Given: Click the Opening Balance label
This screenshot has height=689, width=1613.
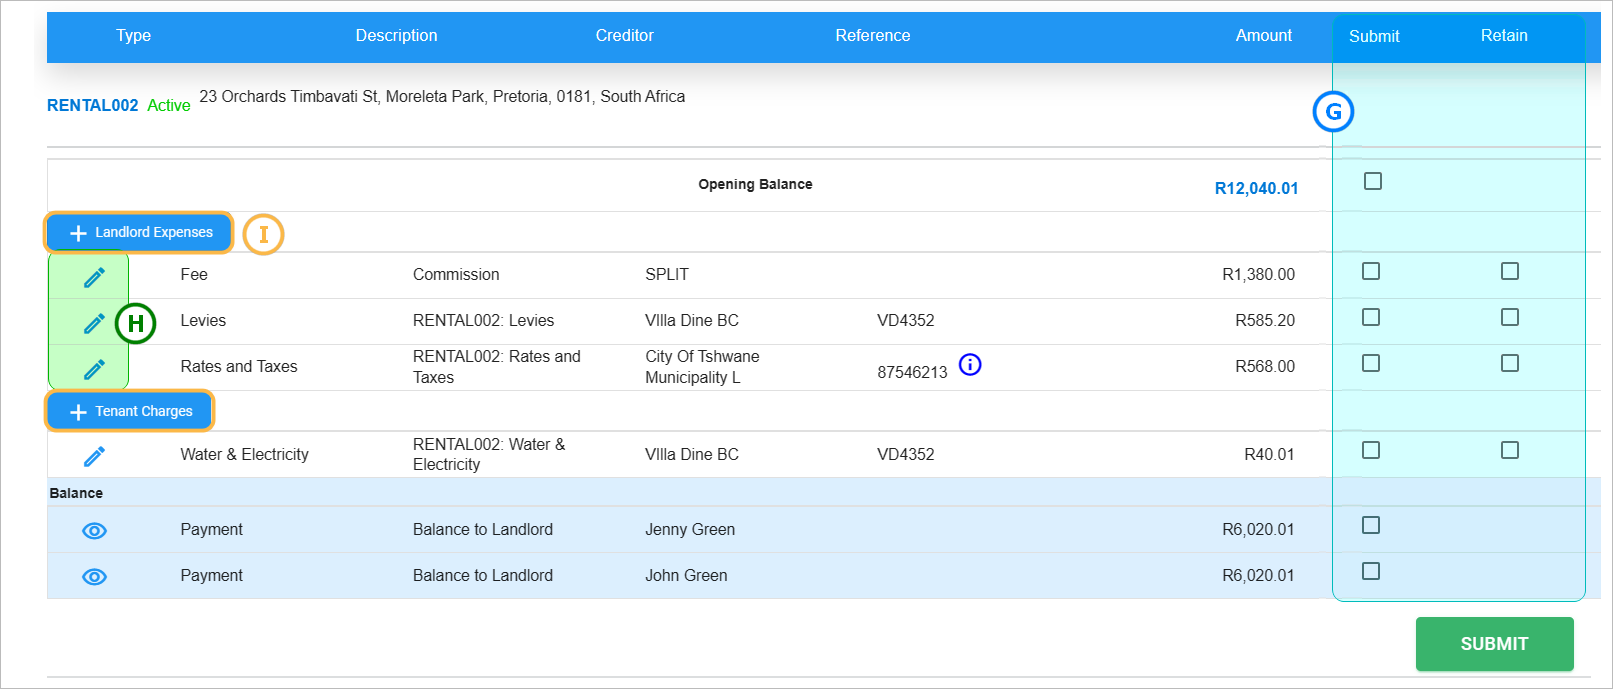Looking at the screenshot, I should (x=755, y=184).
